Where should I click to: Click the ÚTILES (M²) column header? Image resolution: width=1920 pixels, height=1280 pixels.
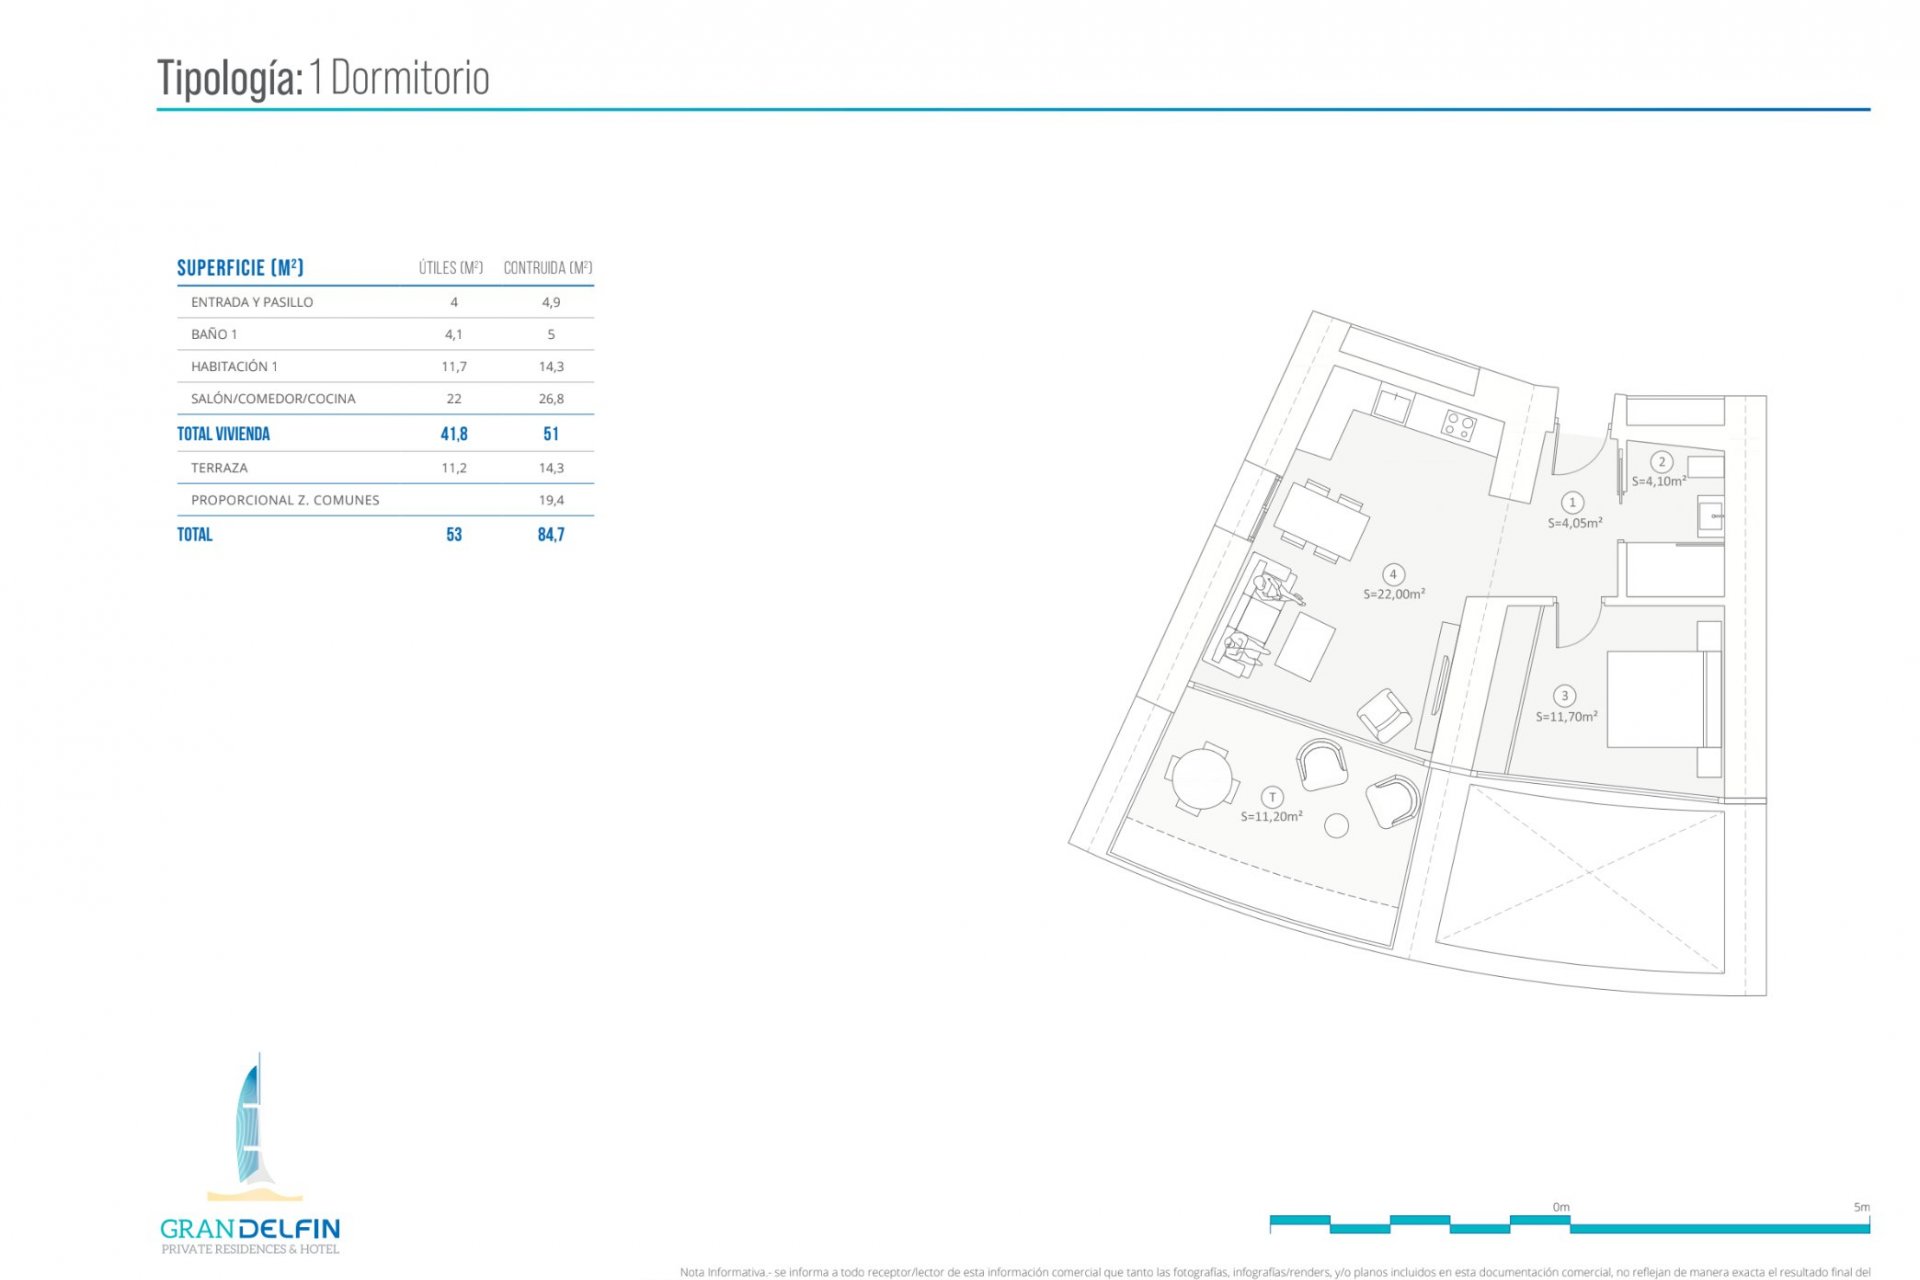[x=451, y=268]
